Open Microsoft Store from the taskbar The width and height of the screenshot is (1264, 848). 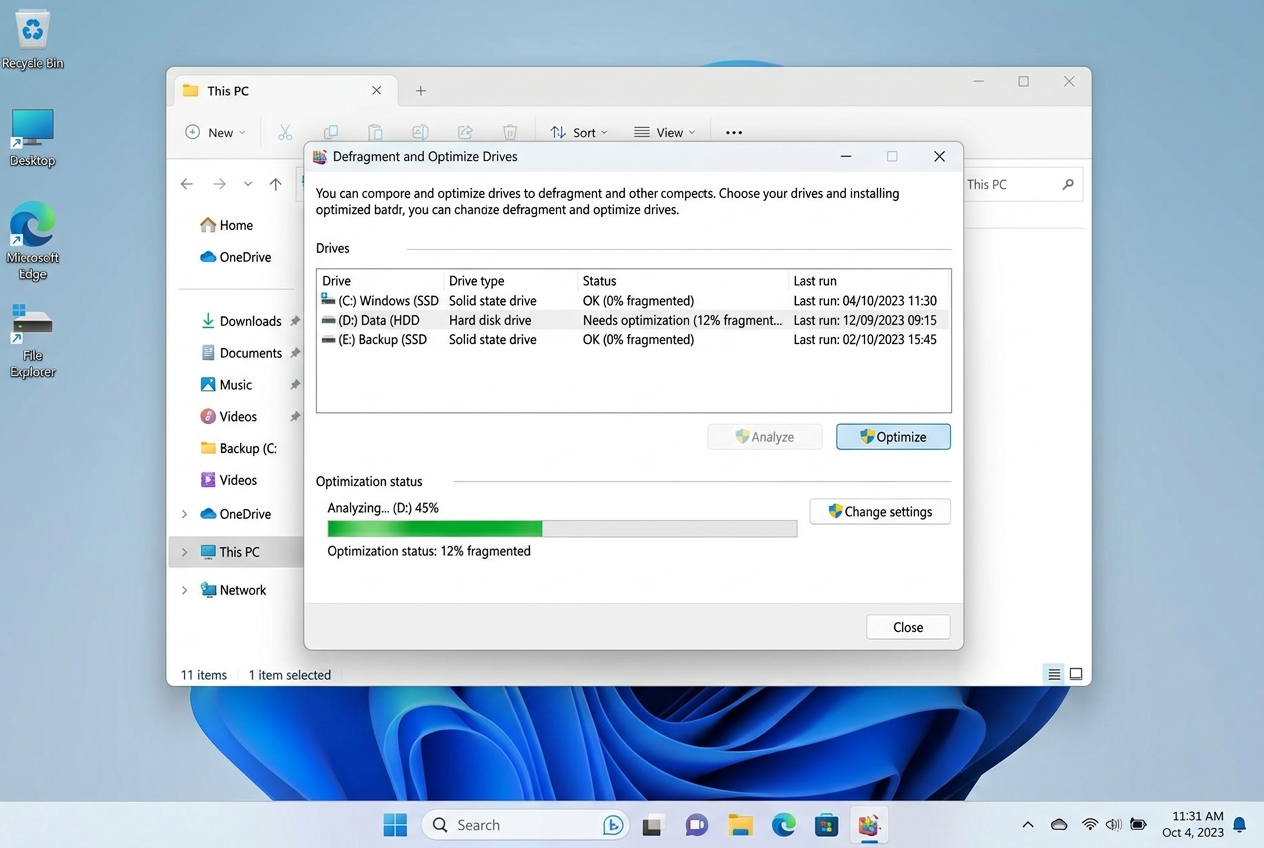pyautogui.click(x=826, y=825)
